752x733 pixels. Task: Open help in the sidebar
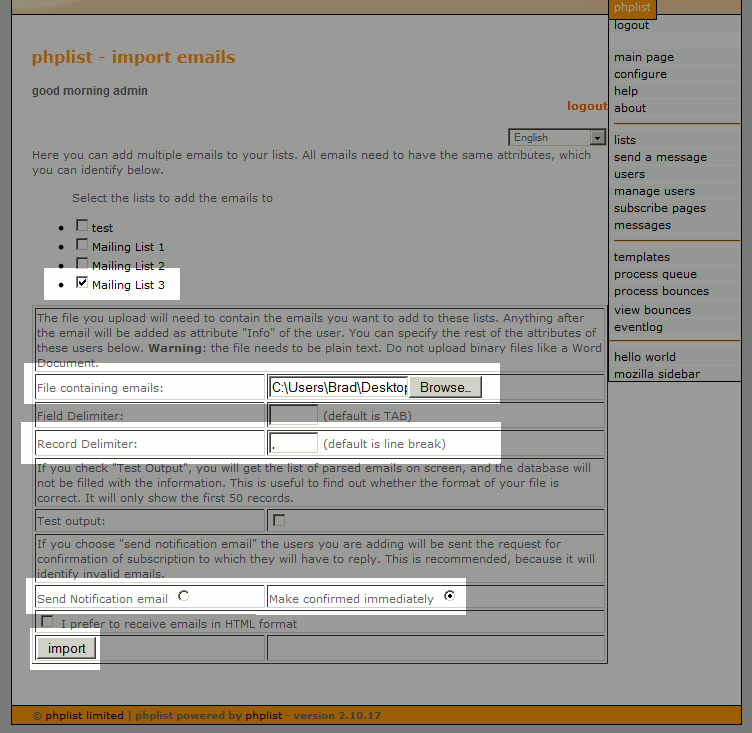(626, 91)
